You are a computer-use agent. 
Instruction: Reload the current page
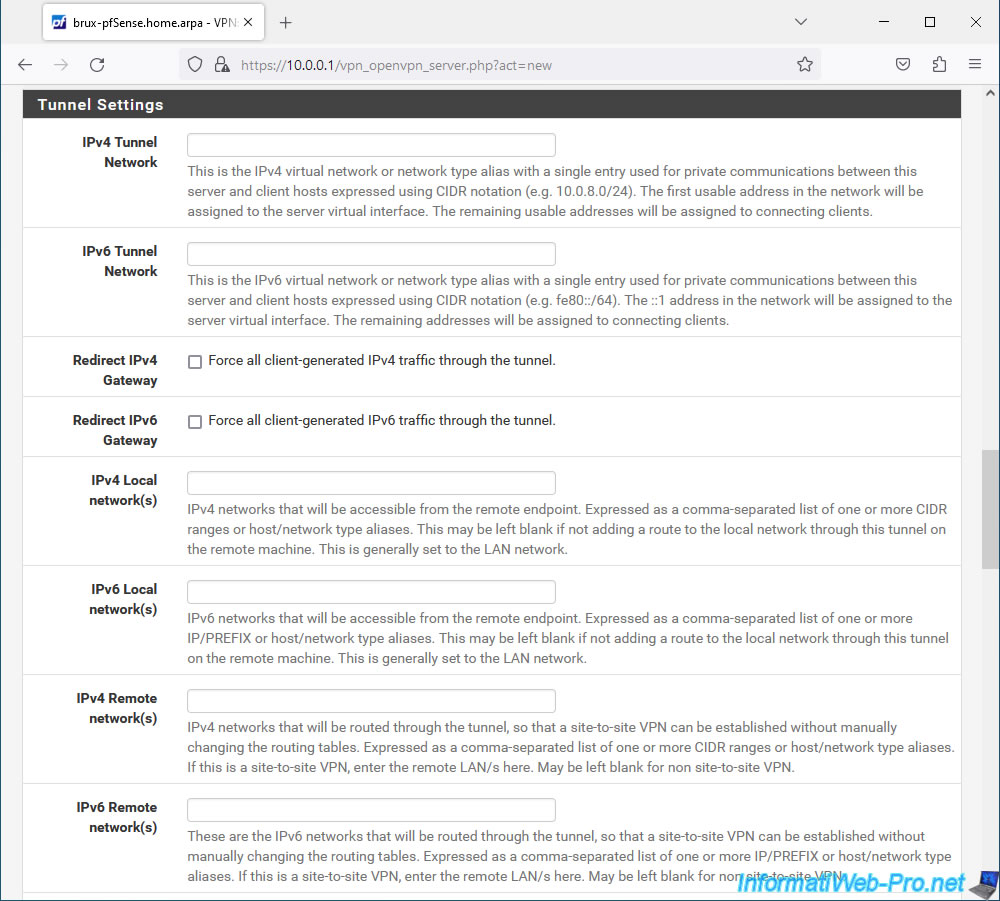pyautogui.click(x=97, y=64)
